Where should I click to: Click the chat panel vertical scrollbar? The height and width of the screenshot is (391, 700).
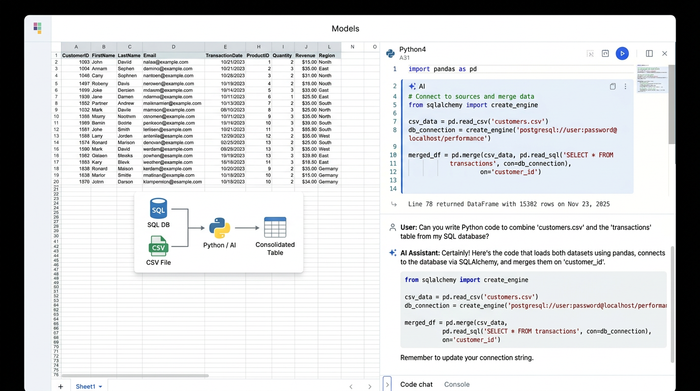pyautogui.click(x=672, y=304)
